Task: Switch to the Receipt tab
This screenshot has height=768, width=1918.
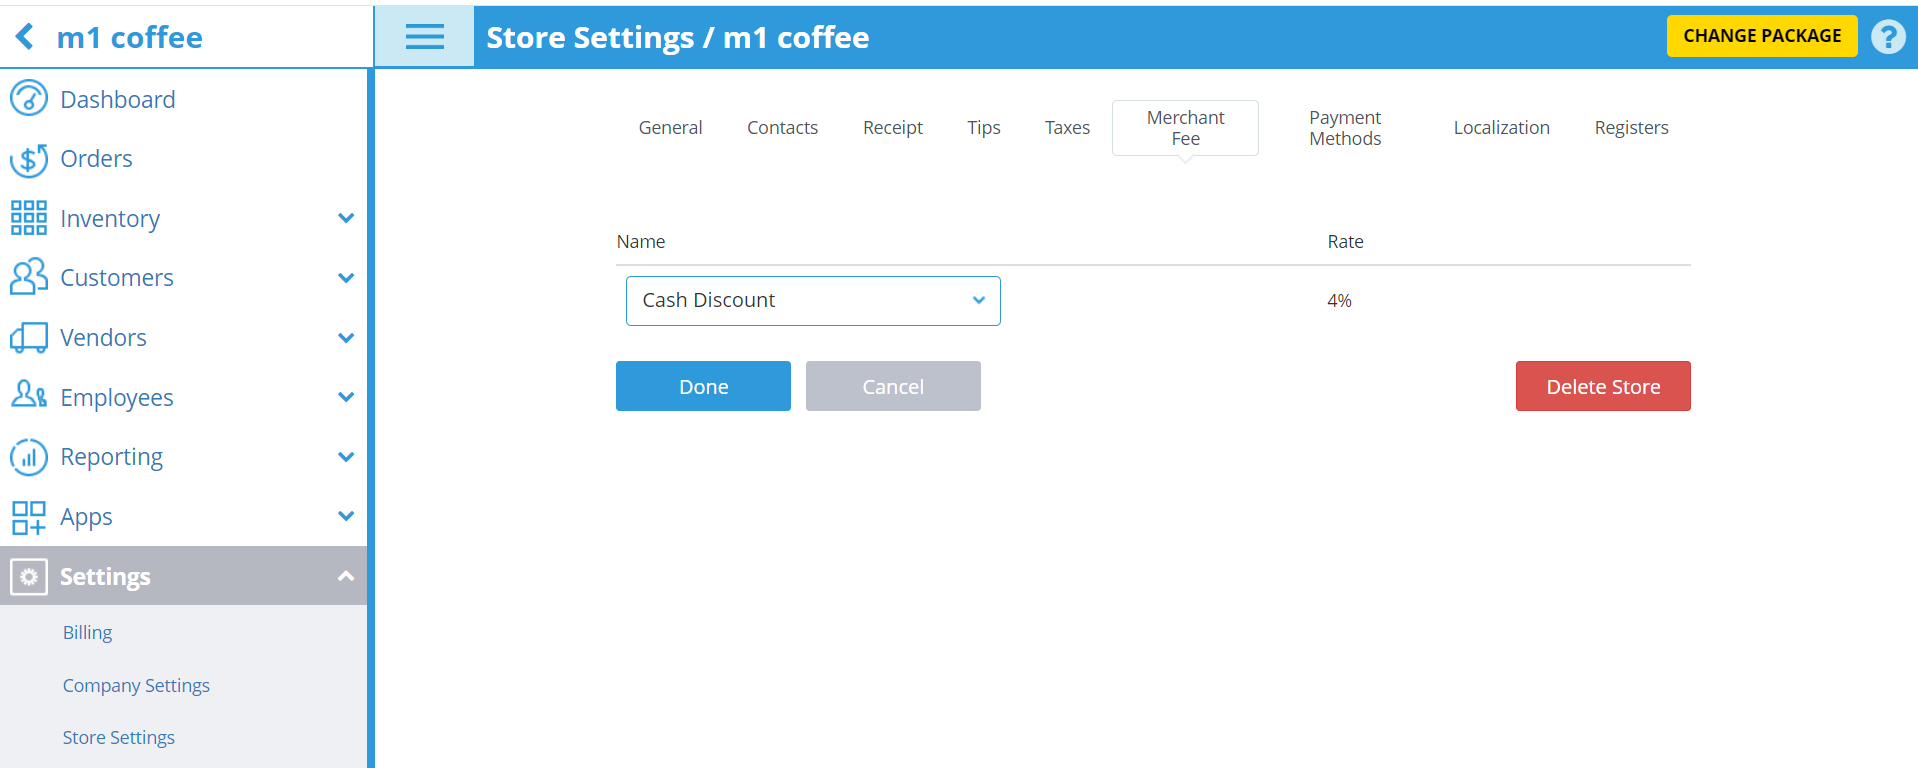Action: pyautogui.click(x=893, y=128)
